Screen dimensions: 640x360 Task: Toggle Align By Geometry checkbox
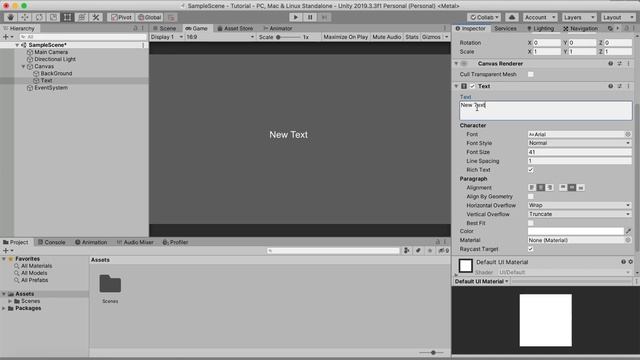pyautogui.click(x=531, y=196)
